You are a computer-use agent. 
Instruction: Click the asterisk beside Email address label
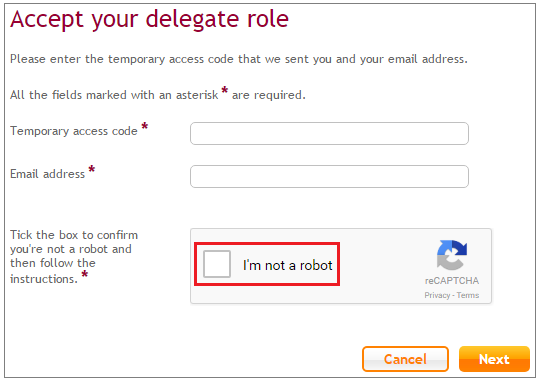pyautogui.click(x=92, y=169)
